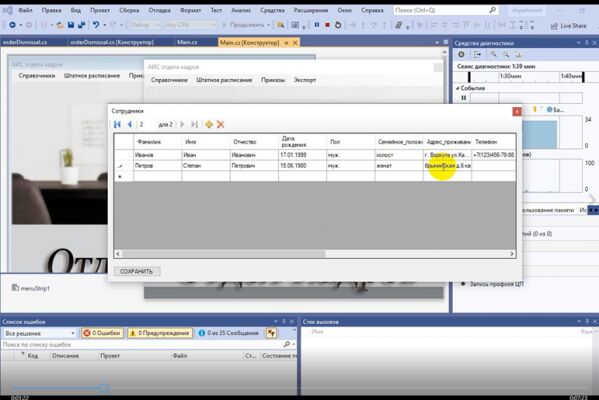Viewport: 599px width, 400px height.
Task: Go to last record in Сотрудники navigator
Action: [194, 124]
